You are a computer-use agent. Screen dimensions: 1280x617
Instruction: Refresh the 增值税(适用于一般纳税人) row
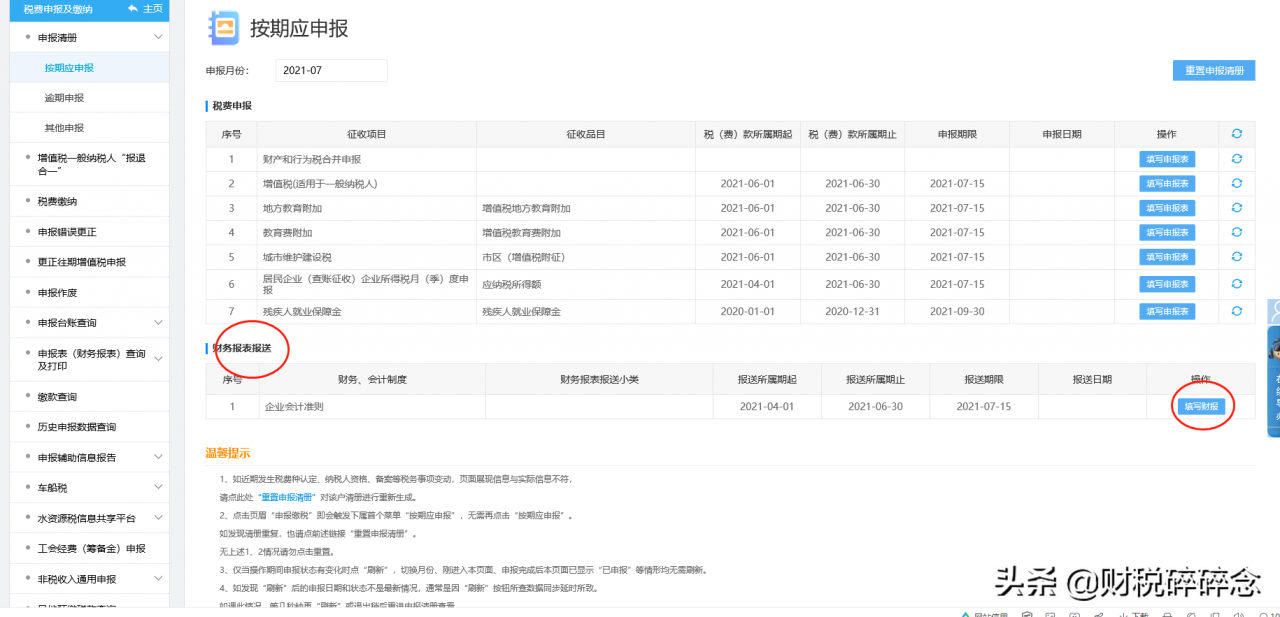point(1236,183)
